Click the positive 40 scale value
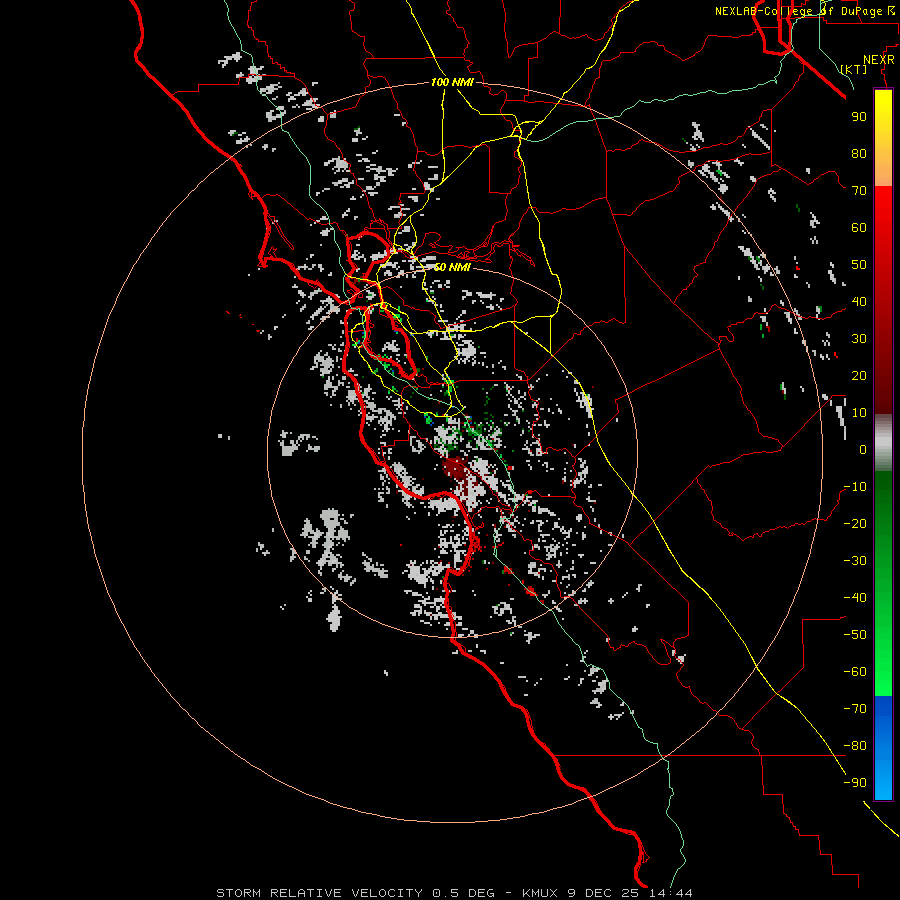 point(859,301)
